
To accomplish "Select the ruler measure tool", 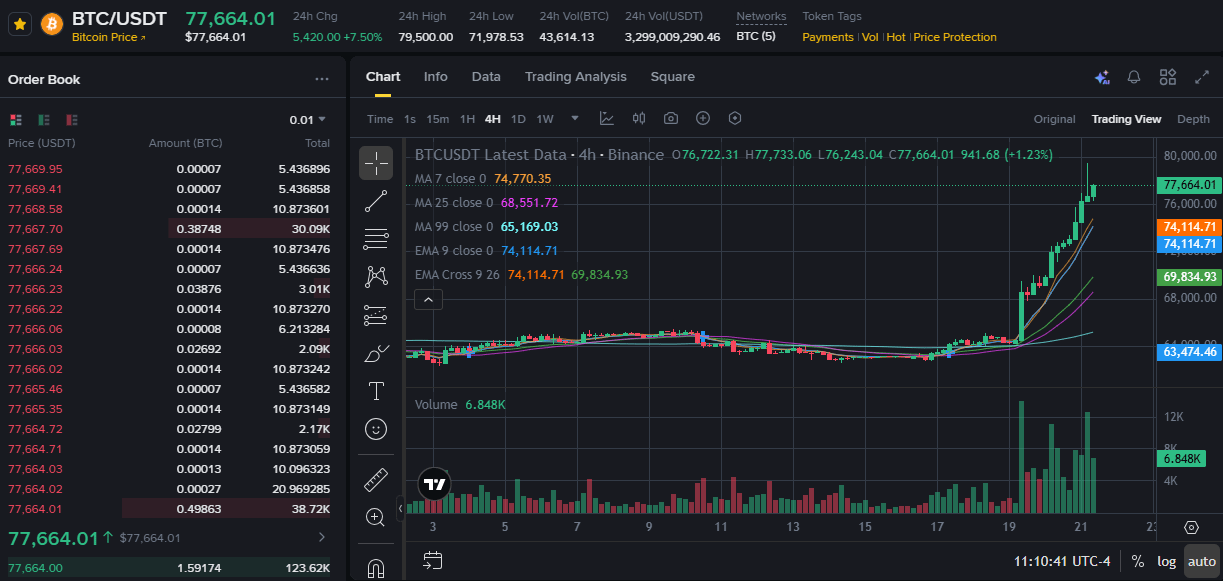I will click(376, 479).
